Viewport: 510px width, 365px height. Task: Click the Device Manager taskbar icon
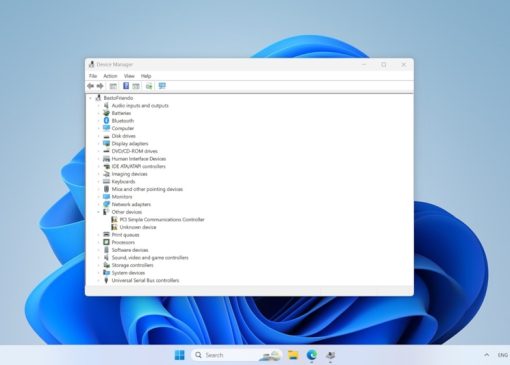pos(331,355)
